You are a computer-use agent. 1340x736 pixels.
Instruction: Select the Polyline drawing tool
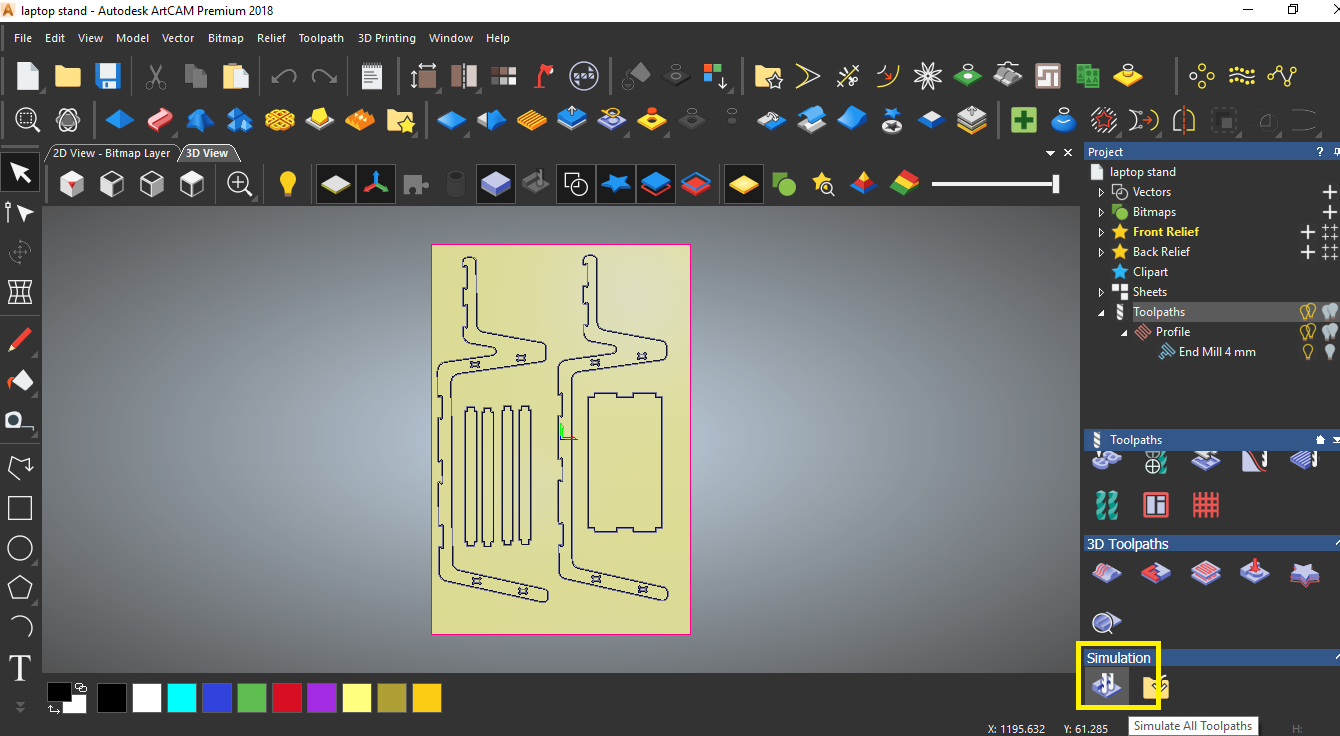tap(20, 468)
